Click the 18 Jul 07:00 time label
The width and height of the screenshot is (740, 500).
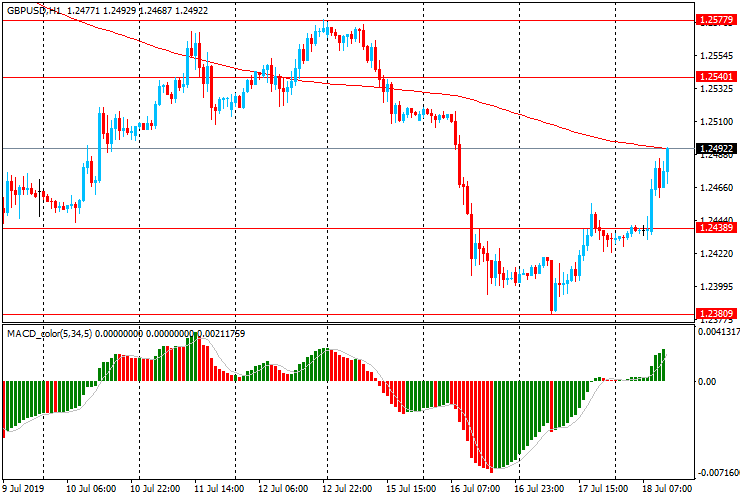click(667, 488)
